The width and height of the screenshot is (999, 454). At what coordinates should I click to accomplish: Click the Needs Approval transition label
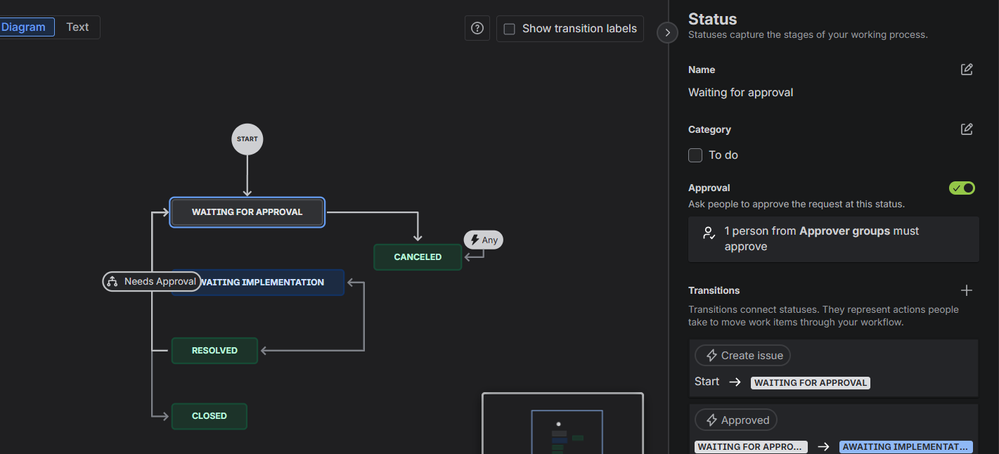coord(152,281)
